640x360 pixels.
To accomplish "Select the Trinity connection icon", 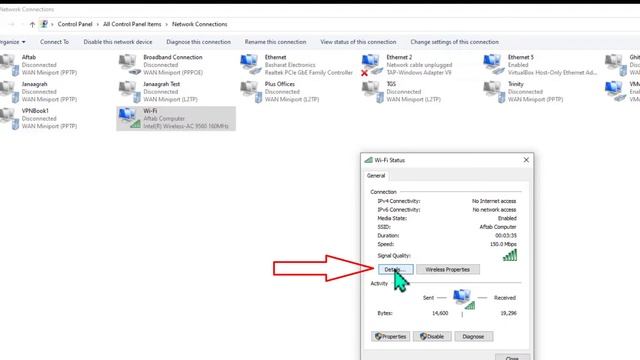I will (x=494, y=92).
